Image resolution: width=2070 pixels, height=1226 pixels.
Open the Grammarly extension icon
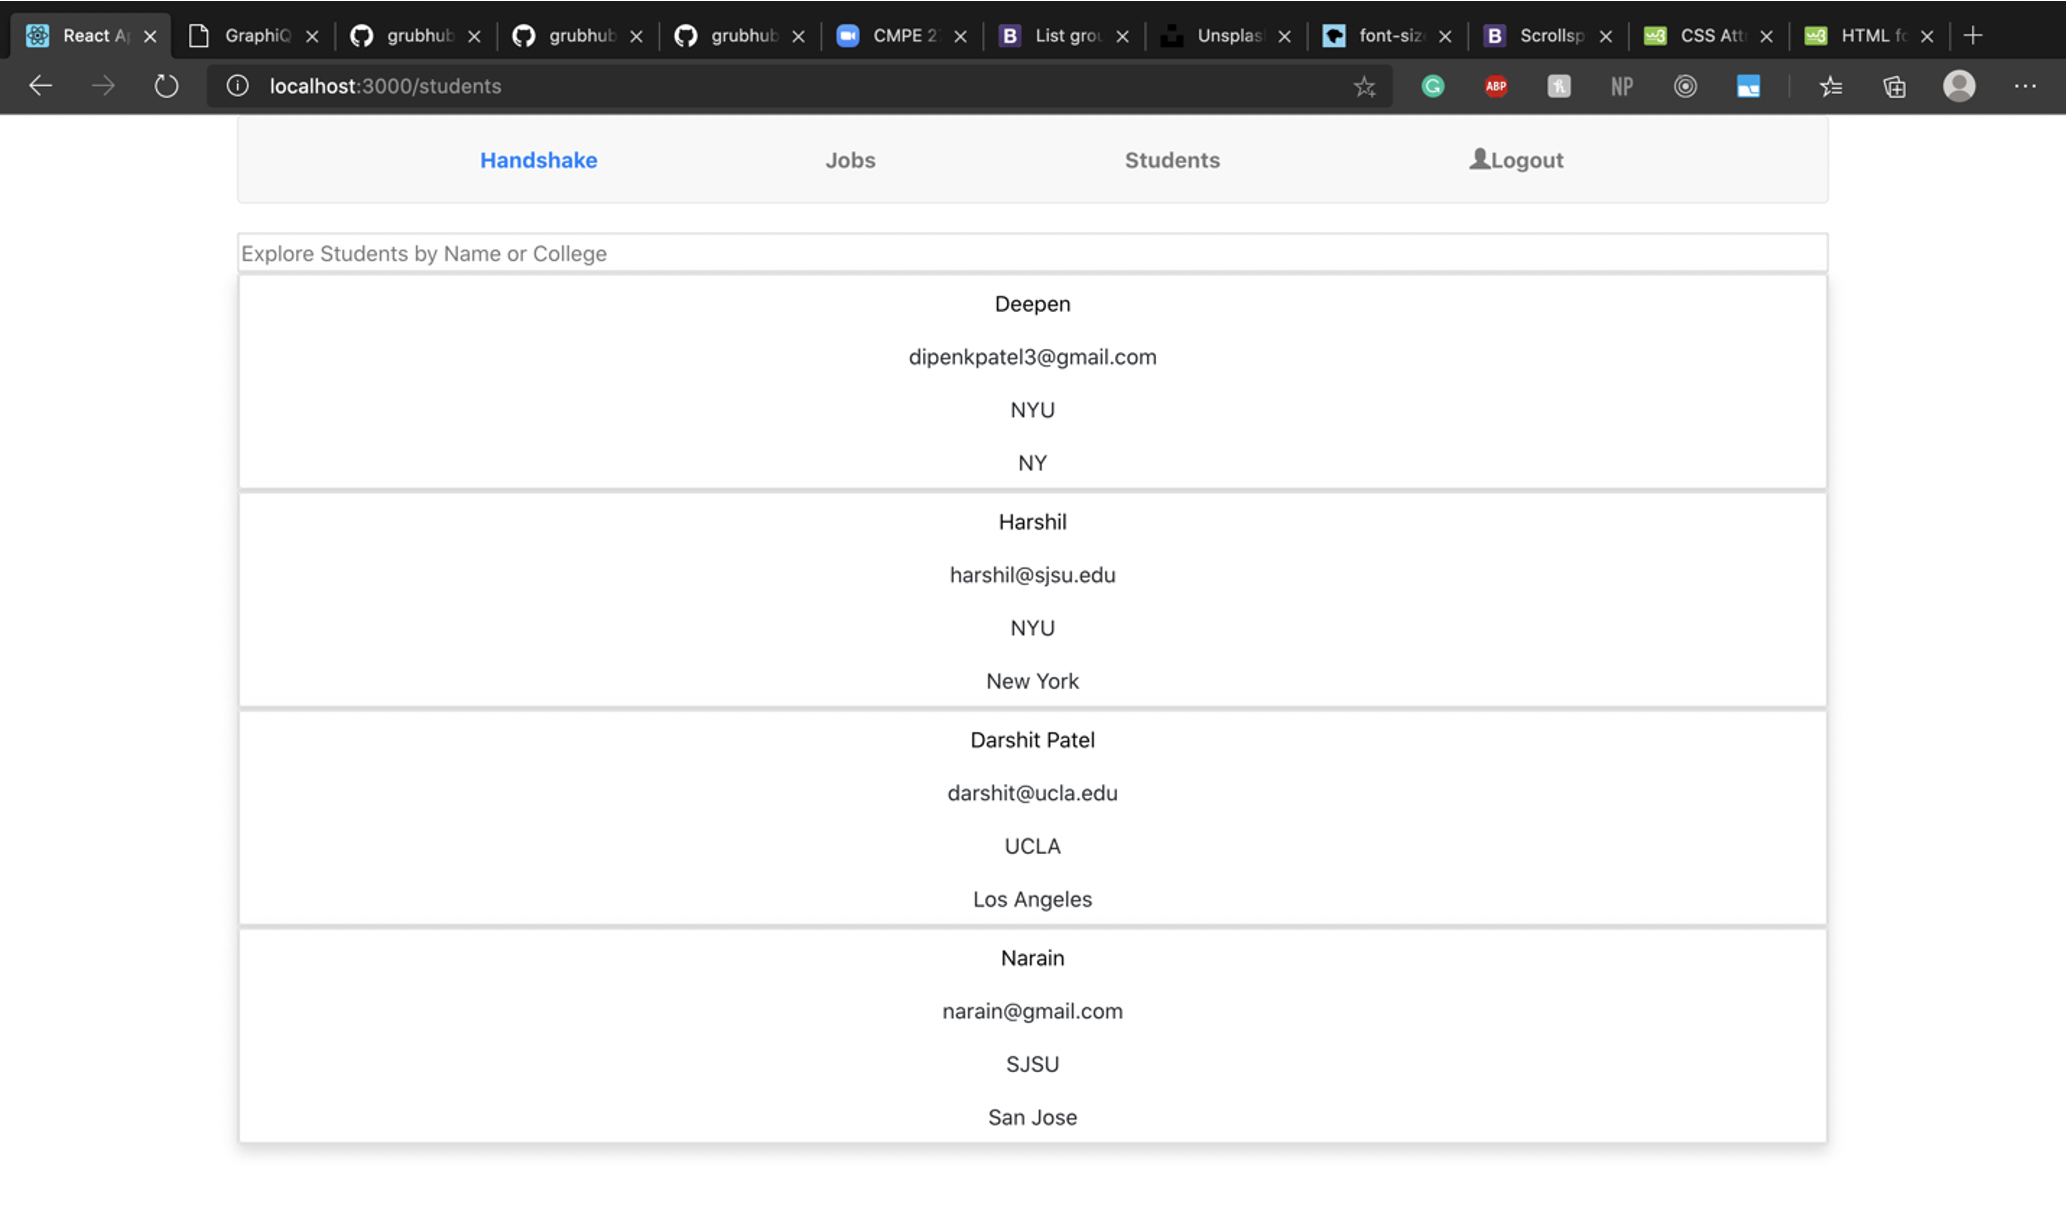click(1433, 87)
